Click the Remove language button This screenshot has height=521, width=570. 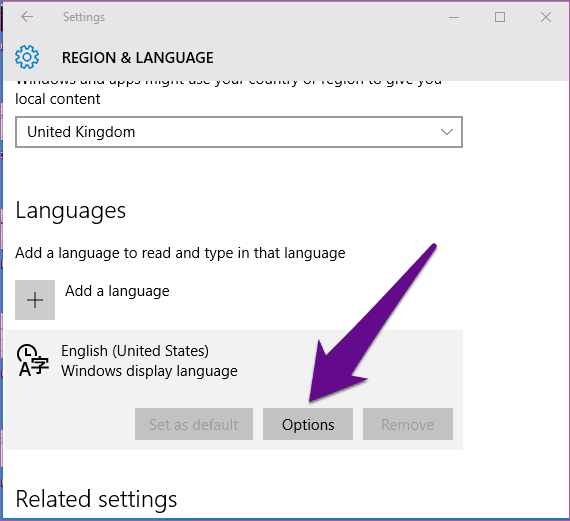tap(408, 424)
